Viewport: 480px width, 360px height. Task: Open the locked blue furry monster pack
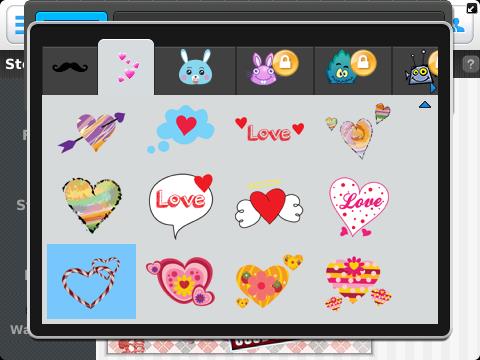click(x=353, y=71)
